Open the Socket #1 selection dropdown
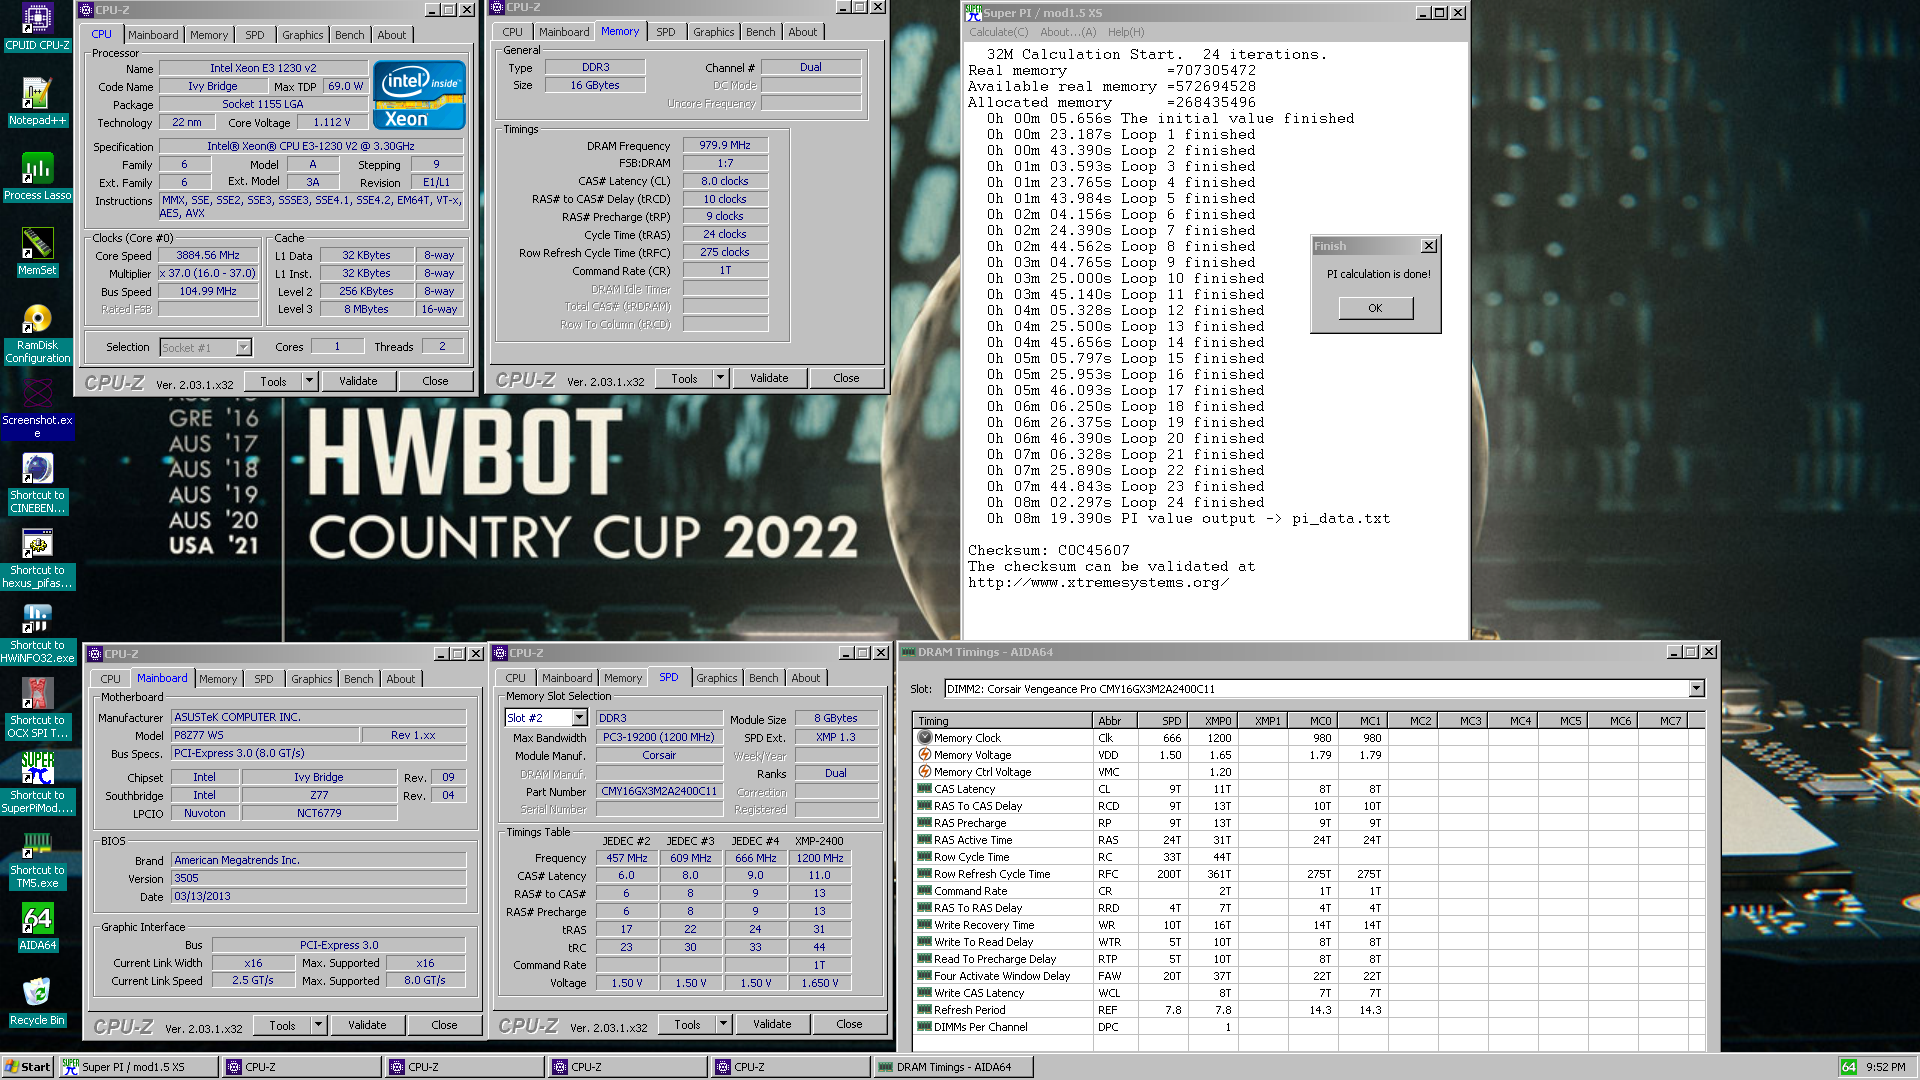The image size is (1920, 1080). point(243,347)
